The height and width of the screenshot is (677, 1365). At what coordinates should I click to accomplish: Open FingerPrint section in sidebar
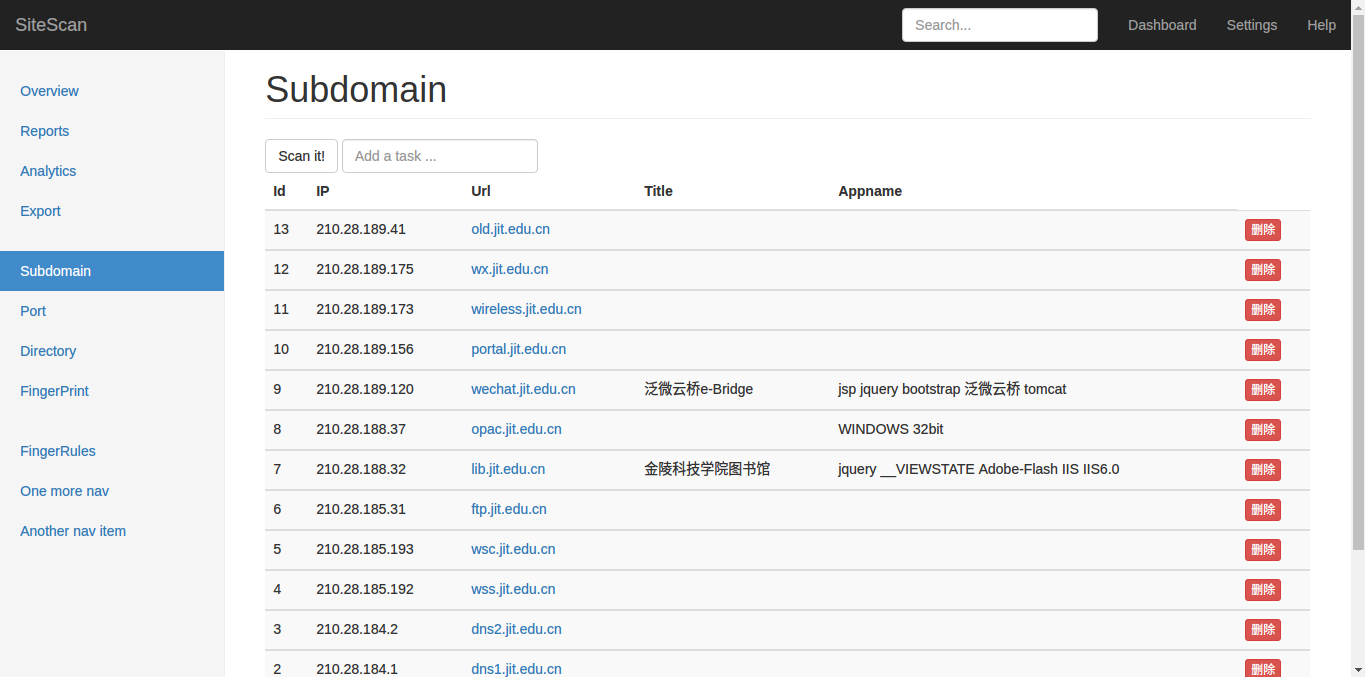[54, 391]
